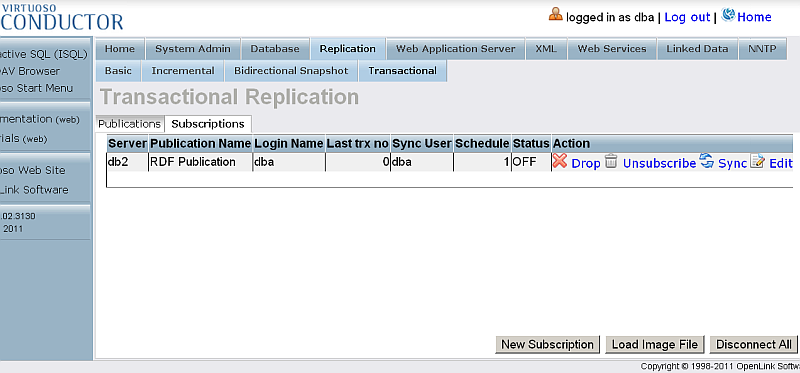Select the Linked Data tab
The height and width of the screenshot is (373, 800).
[x=697, y=49]
